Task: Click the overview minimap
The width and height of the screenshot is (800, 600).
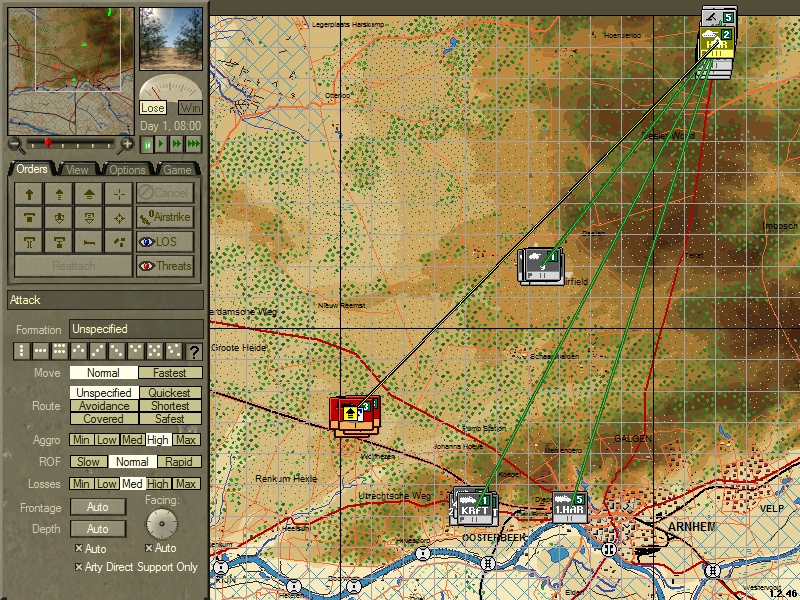Action: 71,71
